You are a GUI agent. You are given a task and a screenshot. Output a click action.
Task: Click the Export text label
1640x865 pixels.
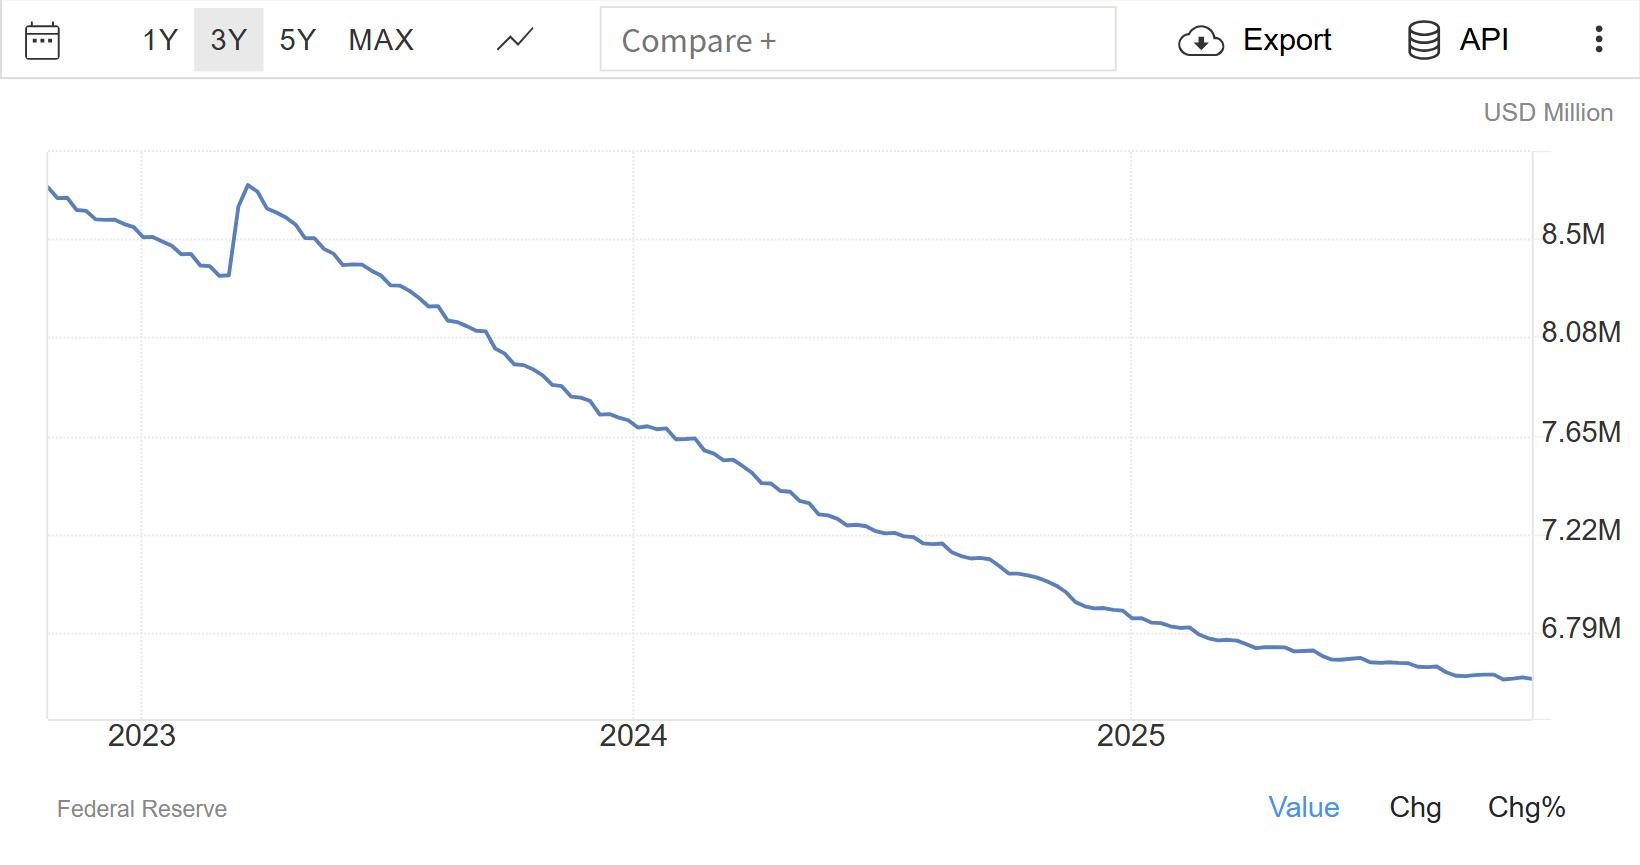(1287, 40)
